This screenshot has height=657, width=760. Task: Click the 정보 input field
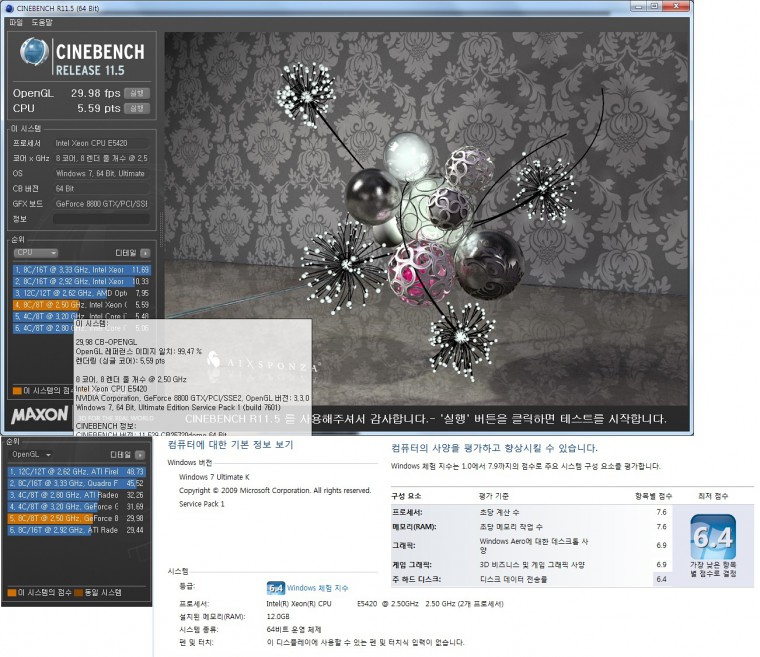[101, 219]
